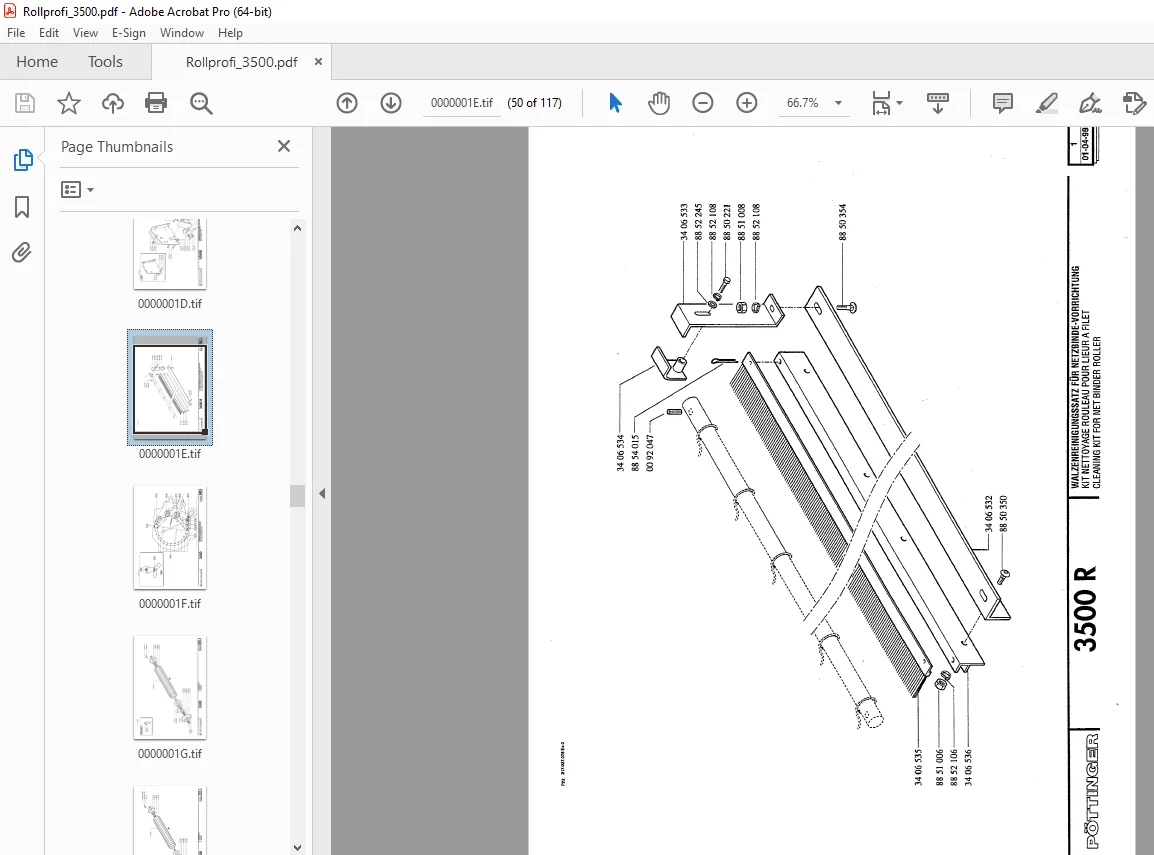Activate the Hand pan tool
Screen dimensions: 1154x855
click(659, 103)
